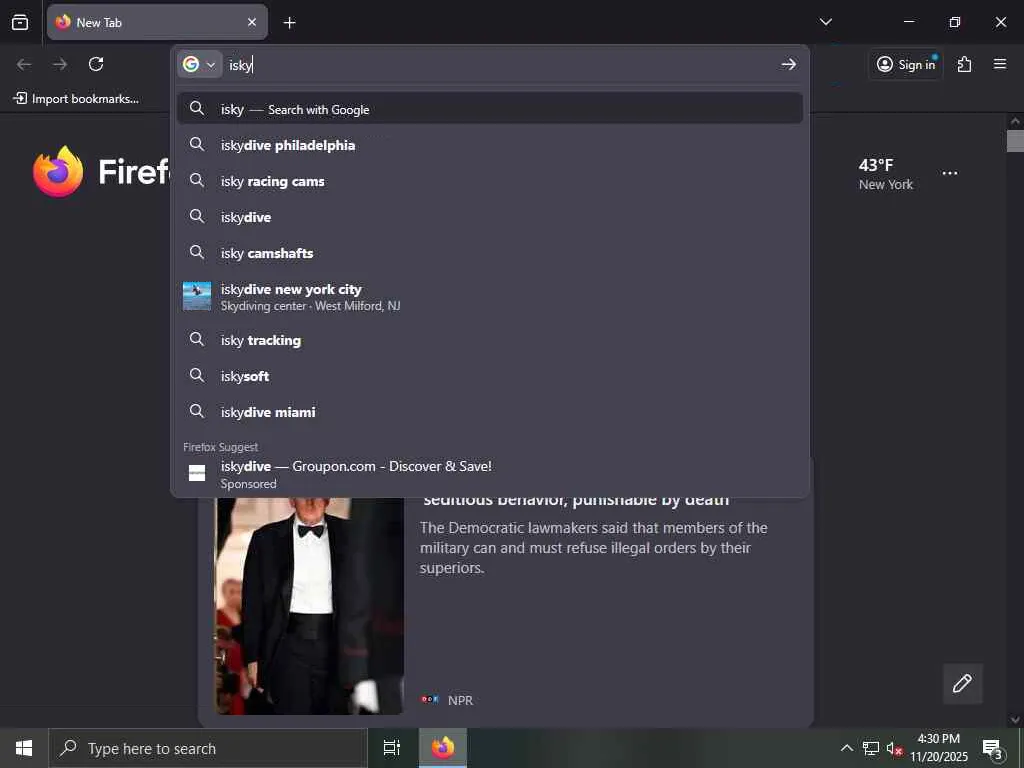Go forward with the forward arrow
The image size is (1024, 768).
60,64
